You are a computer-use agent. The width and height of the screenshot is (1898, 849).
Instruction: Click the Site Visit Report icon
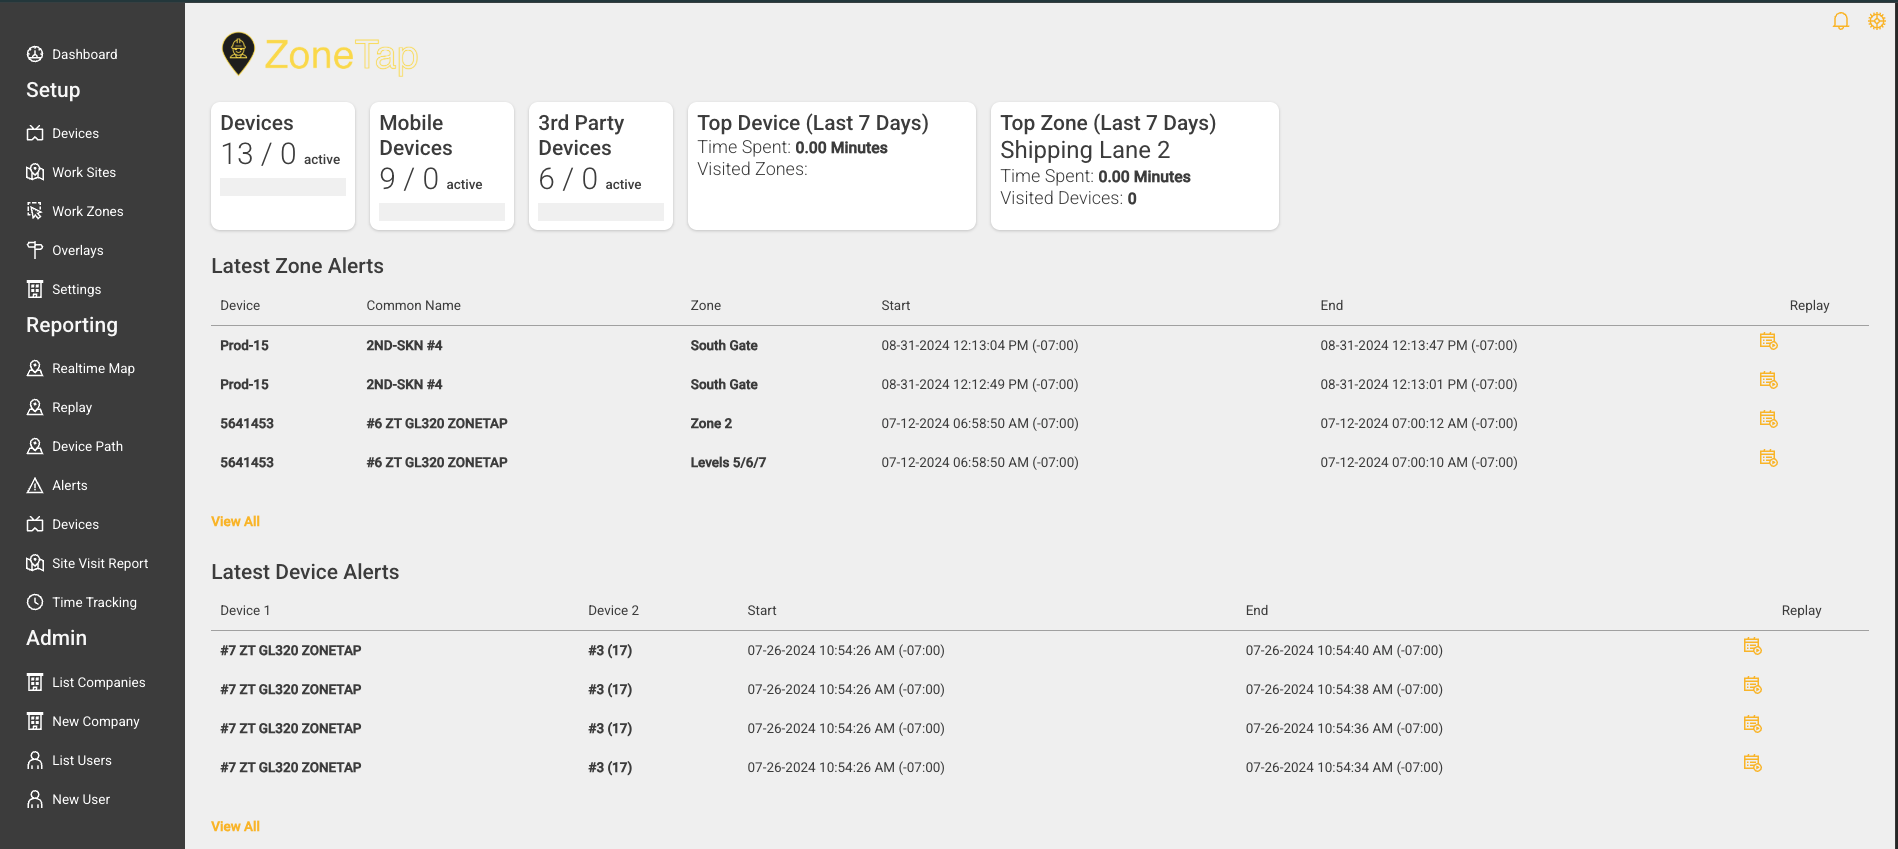coord(35,563)
